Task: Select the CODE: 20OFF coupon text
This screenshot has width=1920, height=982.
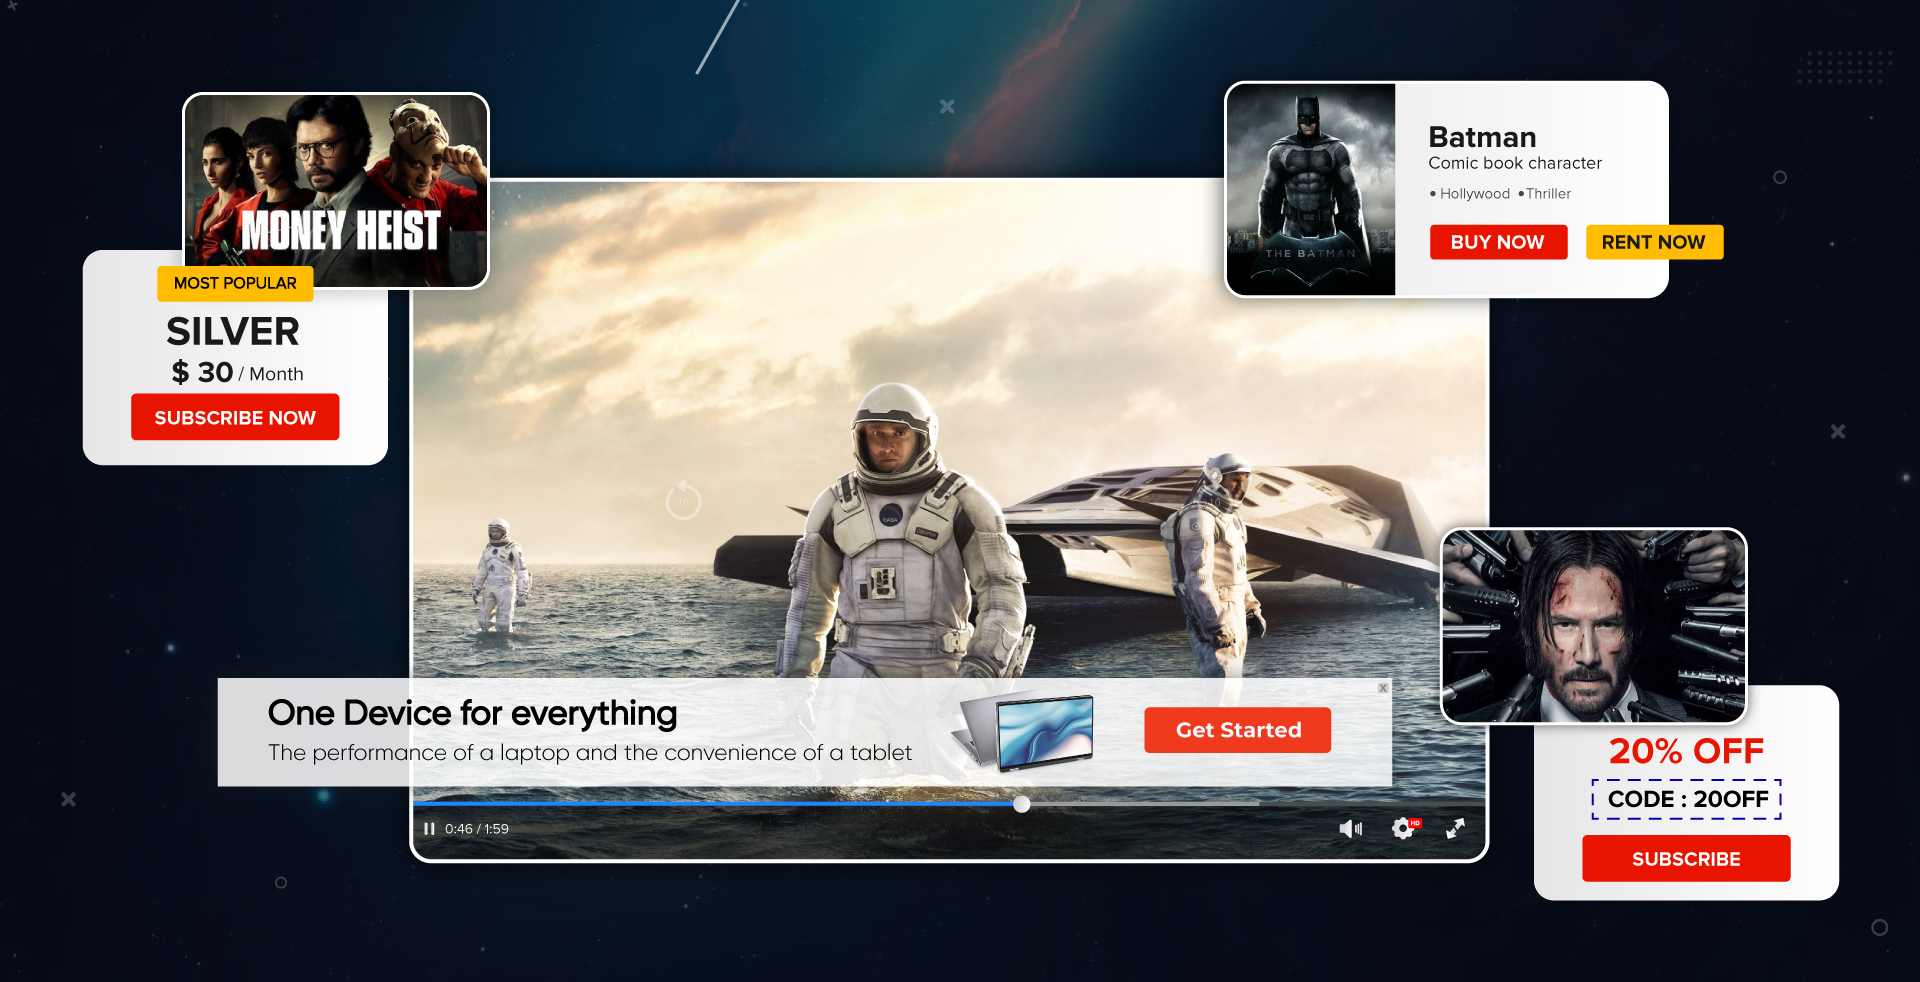Action: (x=1685, y=799)
